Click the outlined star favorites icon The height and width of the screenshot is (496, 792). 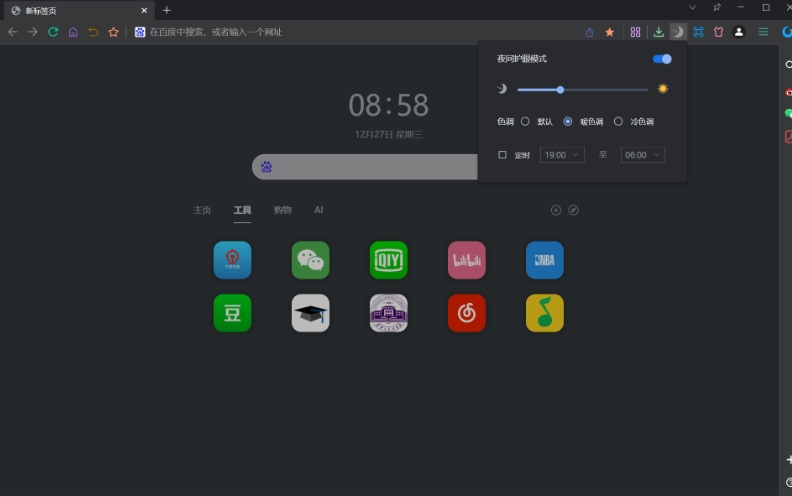(x=114, y=32)
